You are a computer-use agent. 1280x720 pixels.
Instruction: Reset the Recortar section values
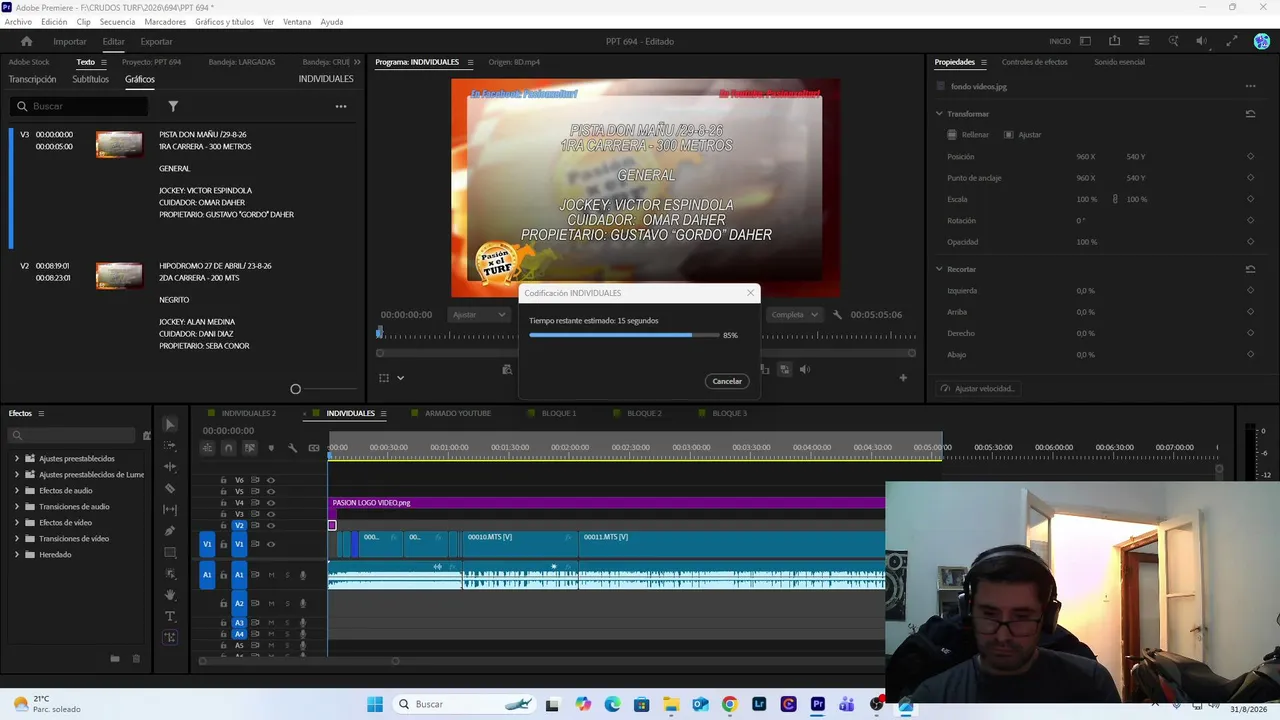[1250, 269]
